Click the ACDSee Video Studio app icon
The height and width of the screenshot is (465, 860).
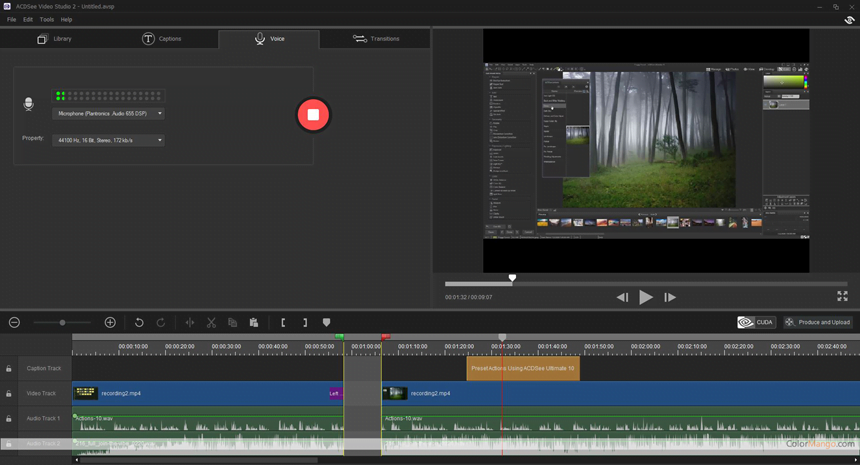coord(7,6)
